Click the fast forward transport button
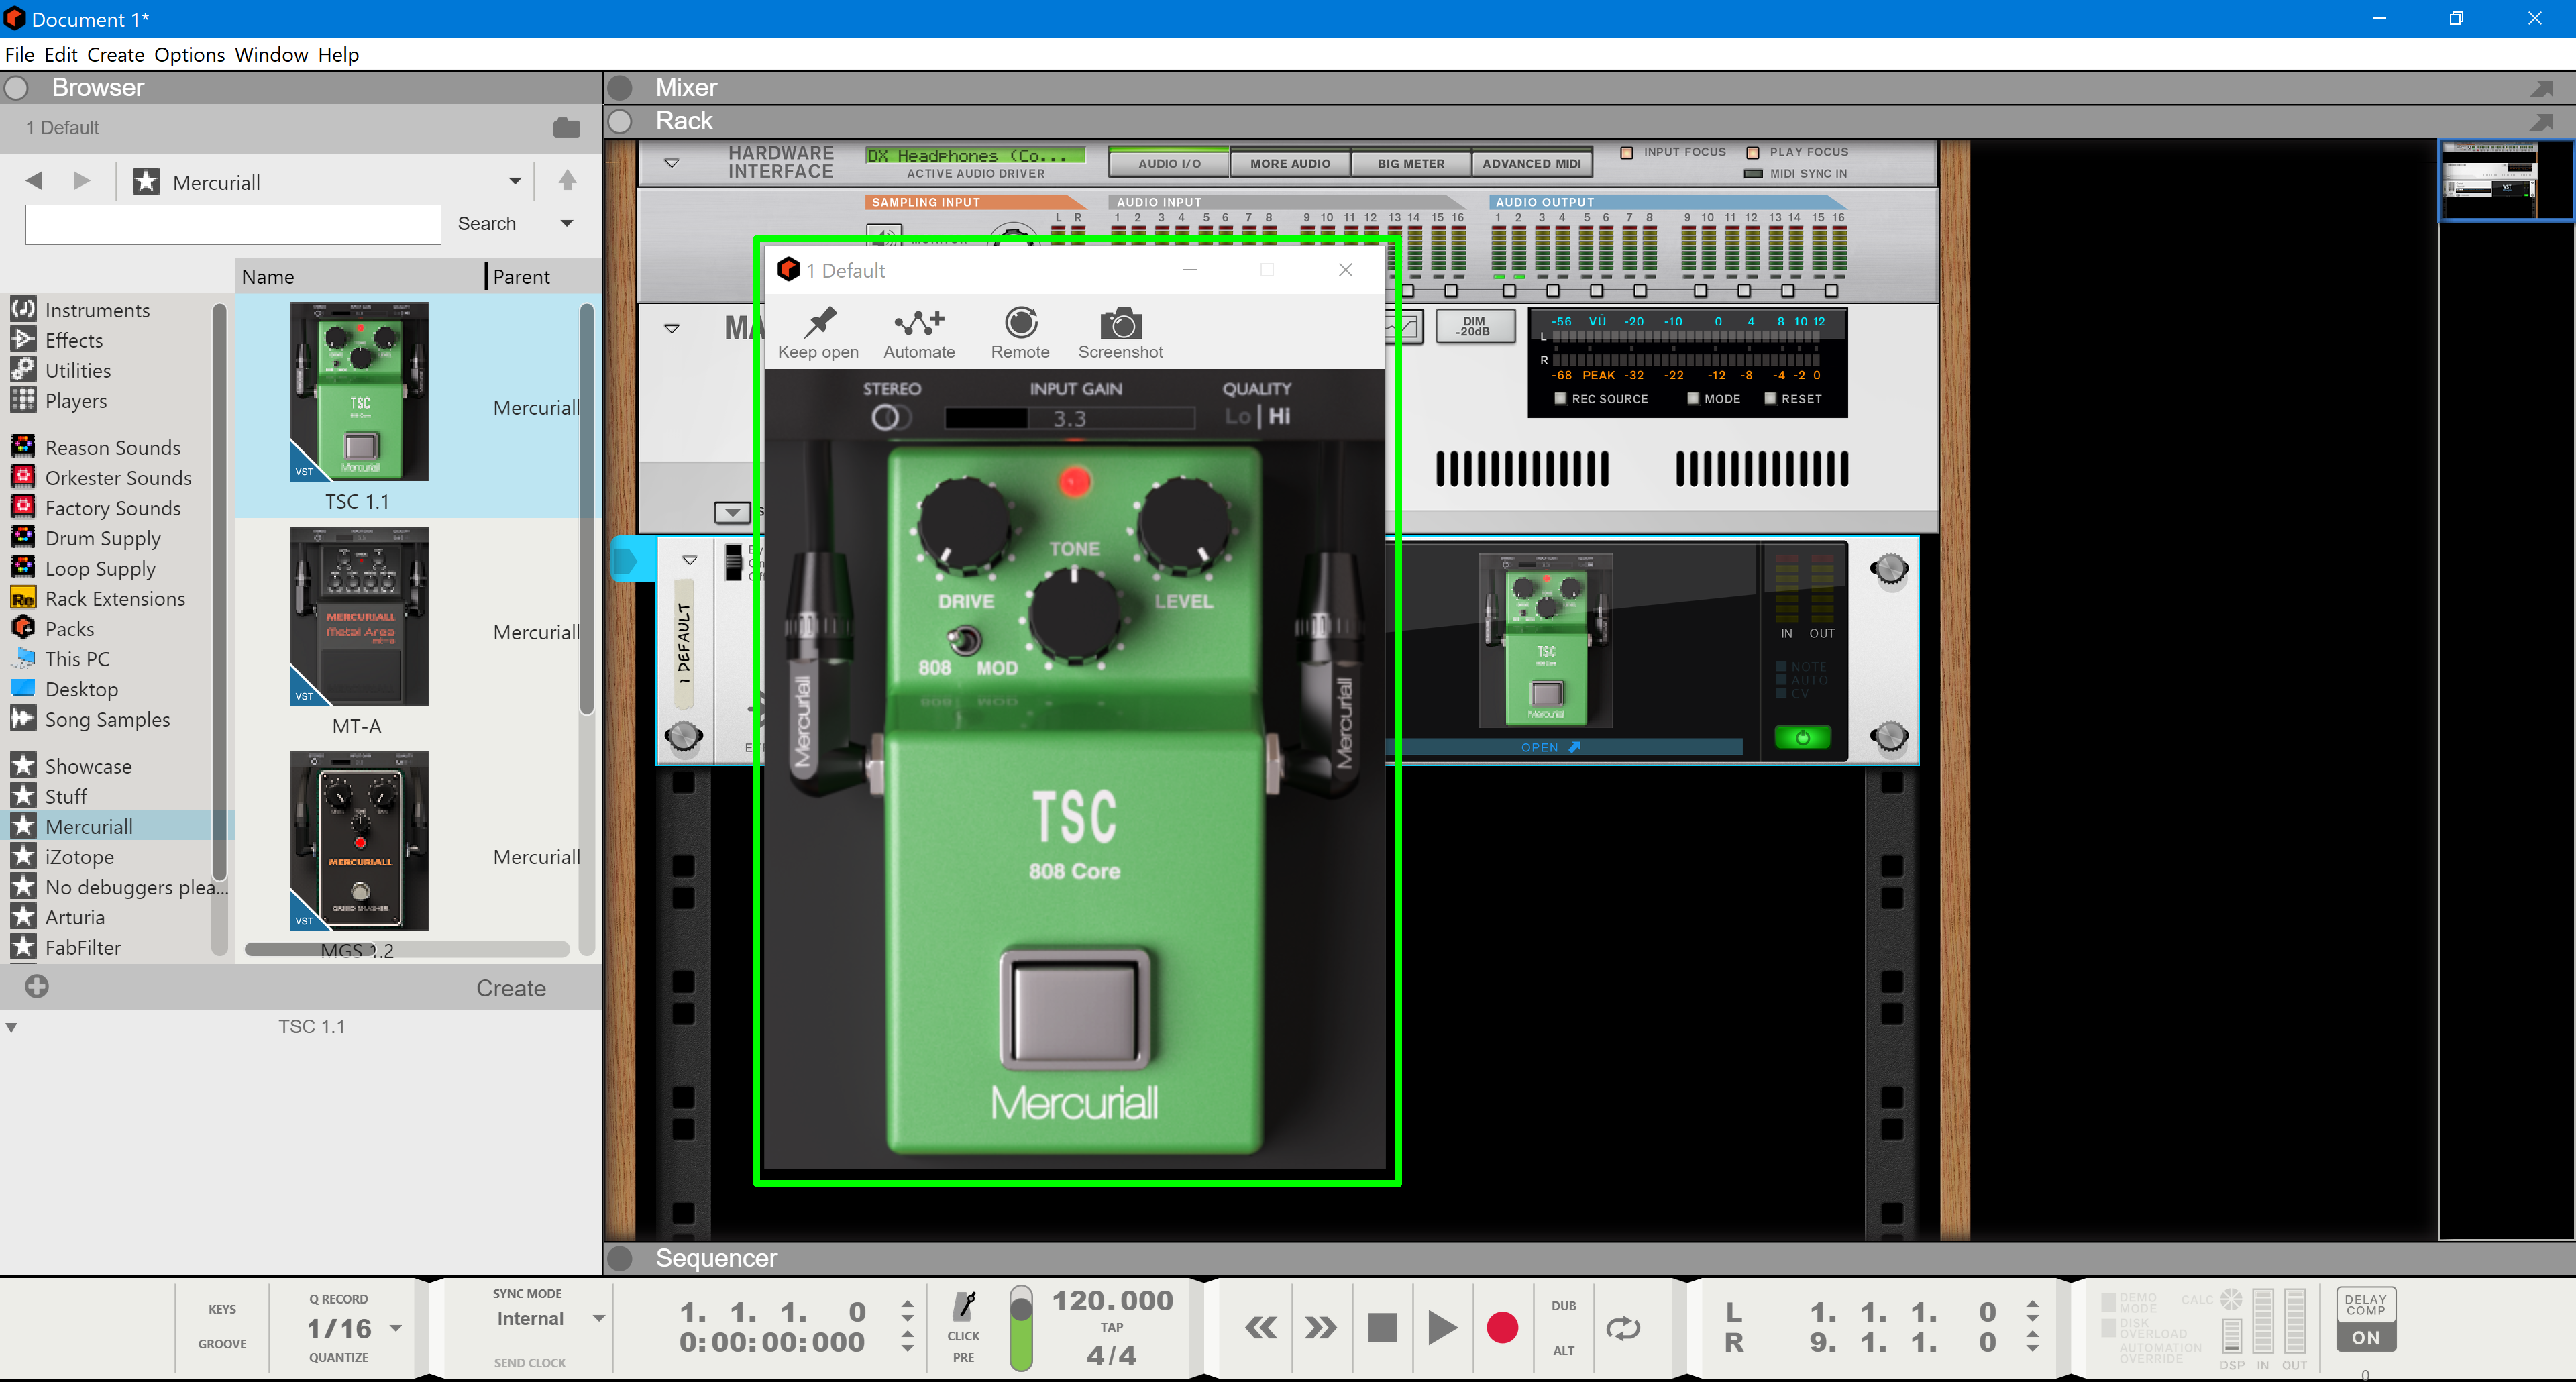This screenshot has width=2576, height=1382. (x=1321, y=1328)
